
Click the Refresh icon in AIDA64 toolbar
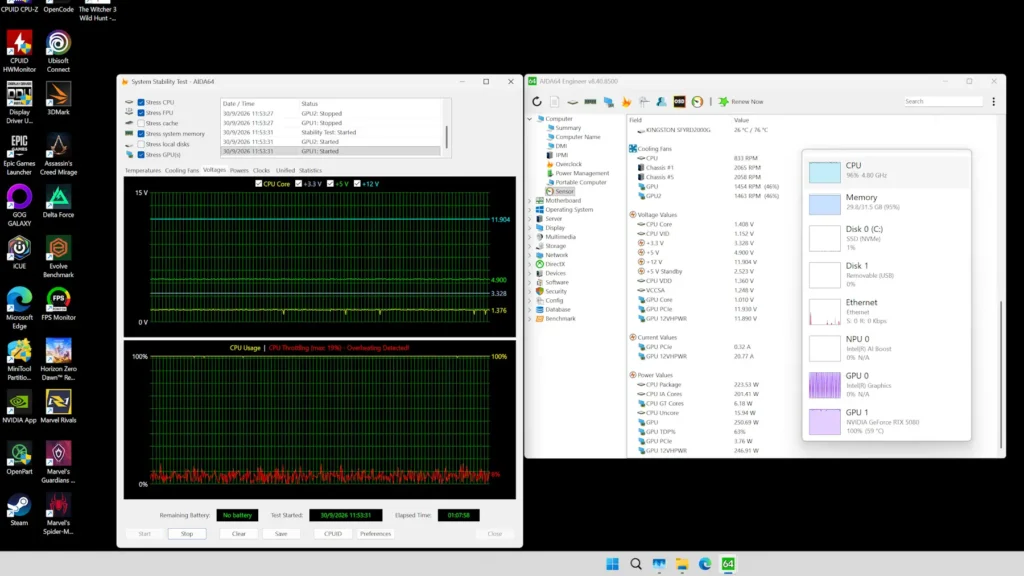[x=537, y=102]
